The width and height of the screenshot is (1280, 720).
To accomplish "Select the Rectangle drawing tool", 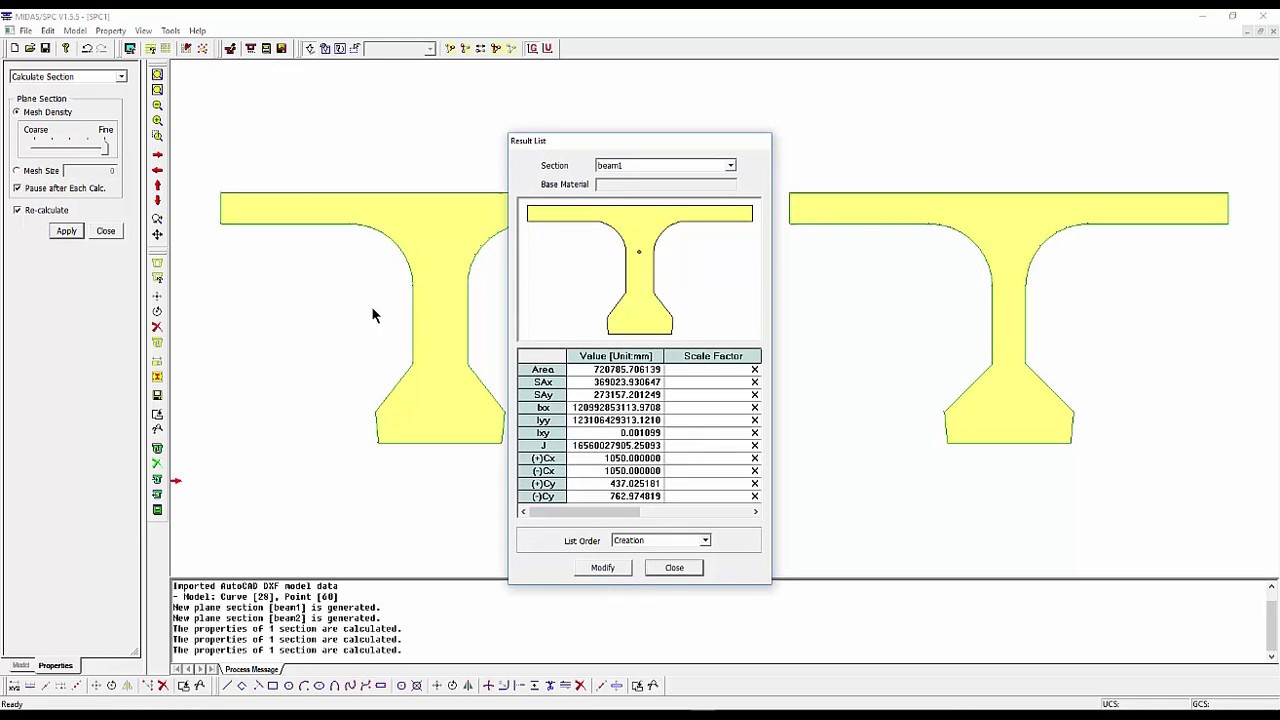I will (x=272, y=686).
